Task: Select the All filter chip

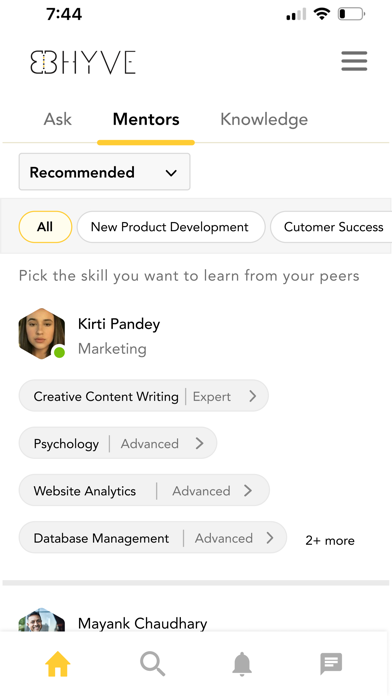Action: pos(45,227)
